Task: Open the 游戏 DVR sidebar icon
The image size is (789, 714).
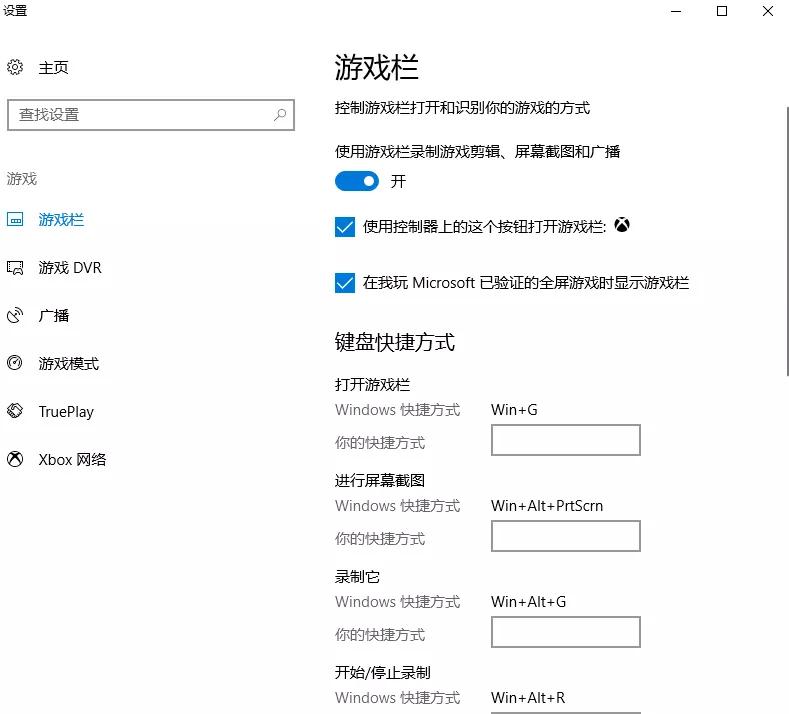Action: coord(15,267)
